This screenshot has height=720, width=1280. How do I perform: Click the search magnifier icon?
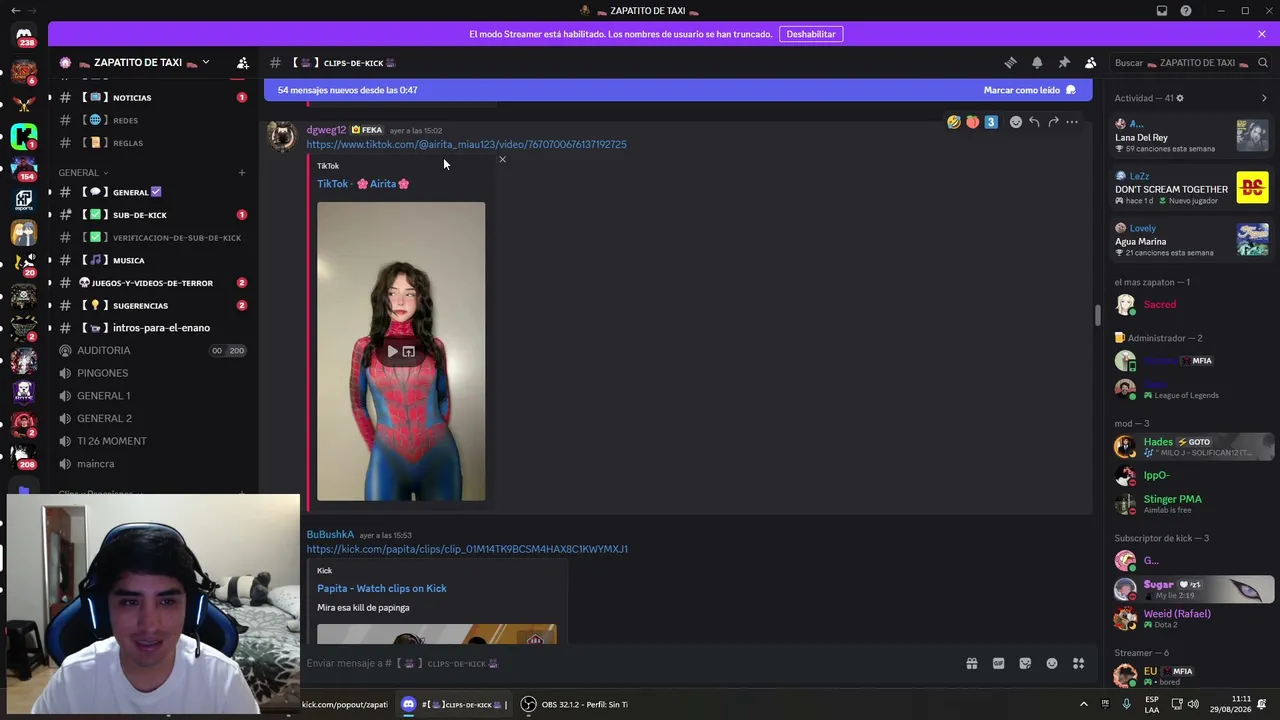point(1264,63)
